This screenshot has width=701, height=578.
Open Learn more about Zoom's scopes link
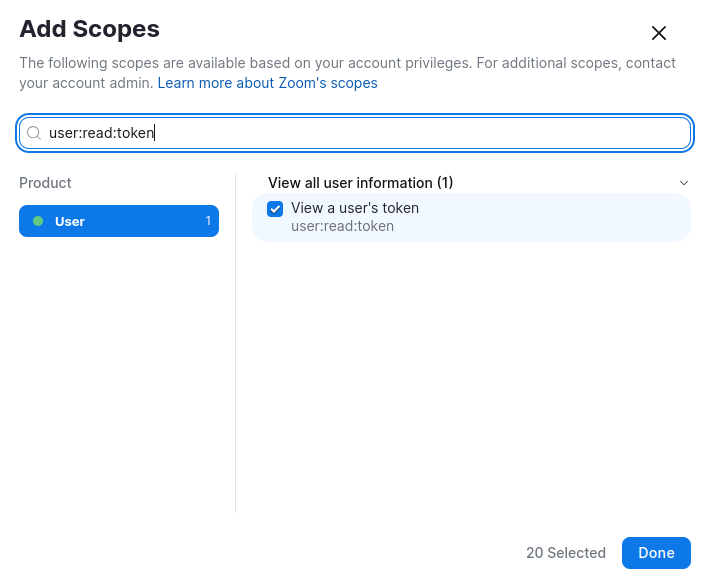[x=267, y=83]
